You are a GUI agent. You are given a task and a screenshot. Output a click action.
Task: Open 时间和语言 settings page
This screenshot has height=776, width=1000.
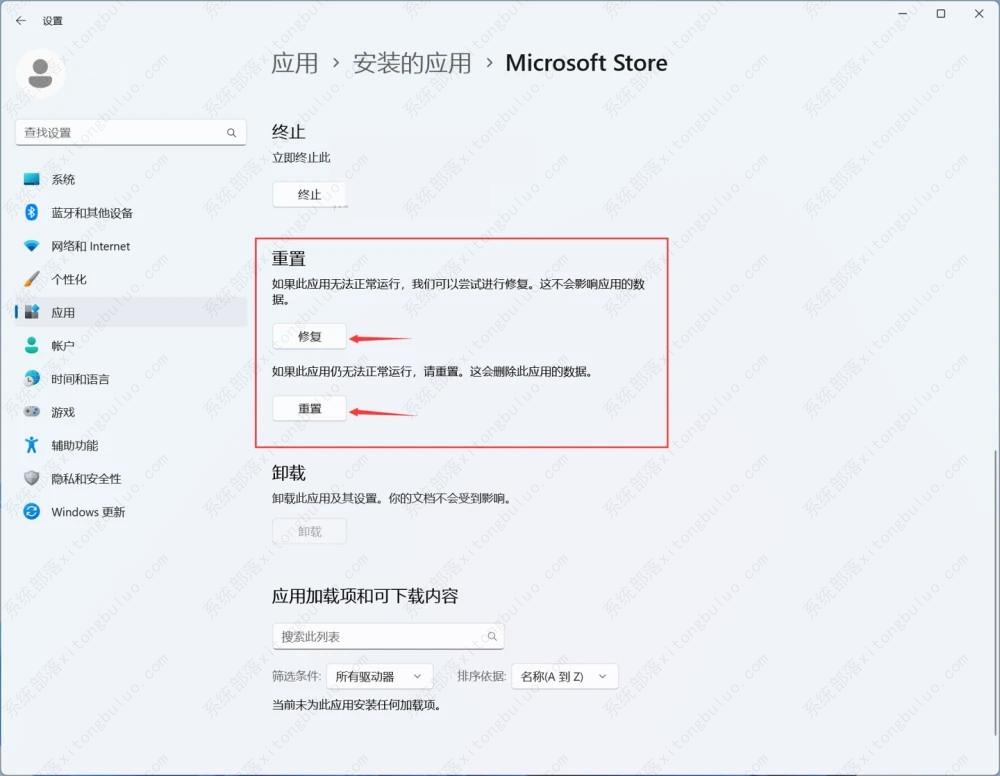tap(80, 379)
